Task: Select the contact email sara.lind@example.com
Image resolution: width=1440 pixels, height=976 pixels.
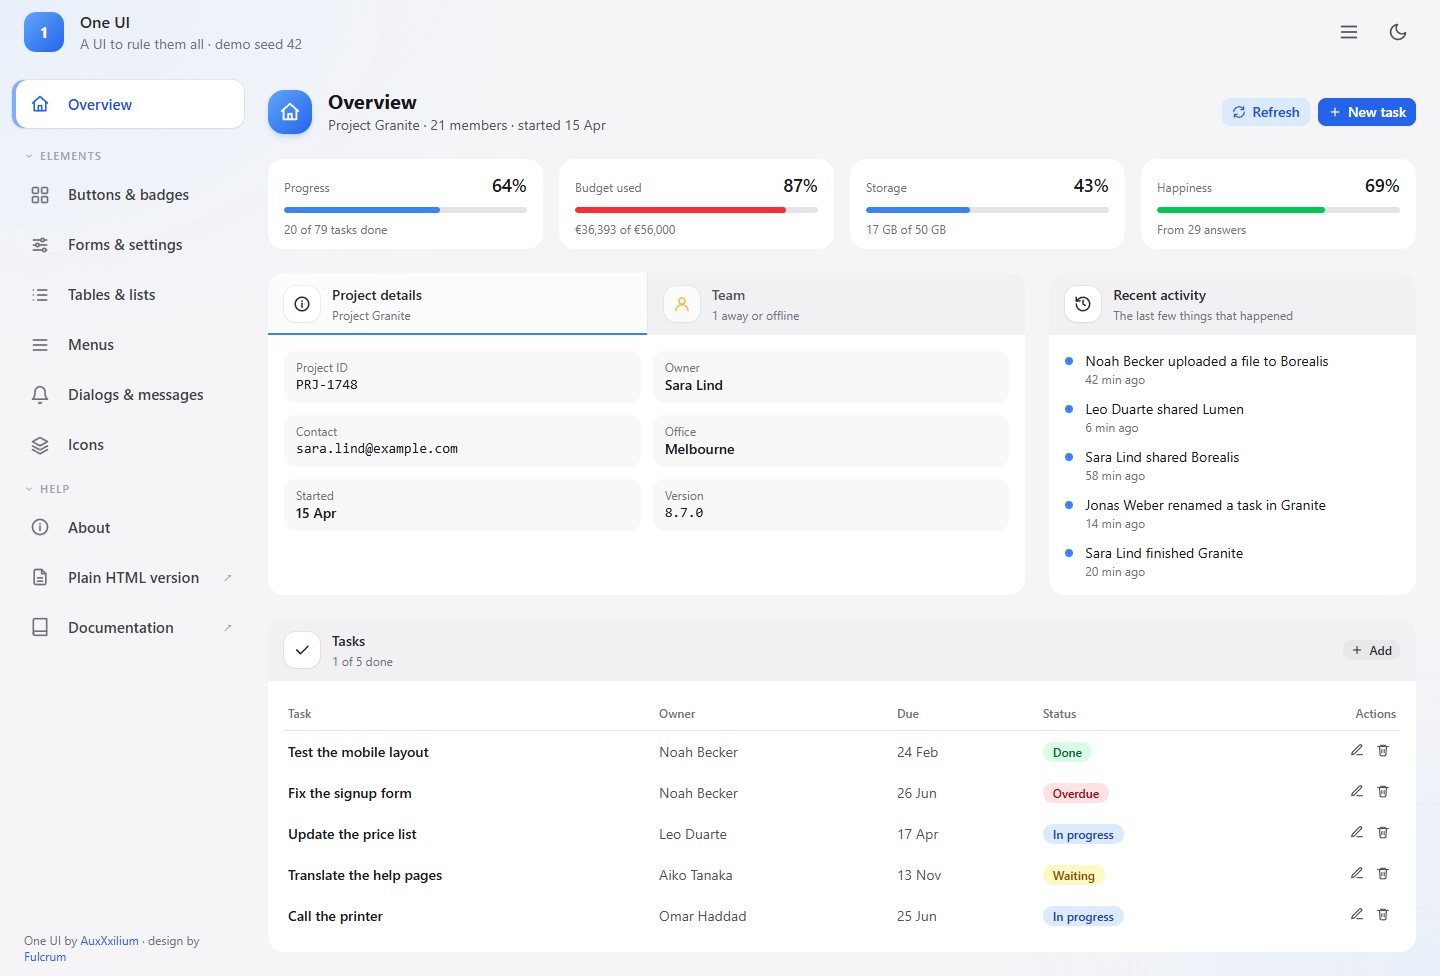Action: tap(377, 449)
